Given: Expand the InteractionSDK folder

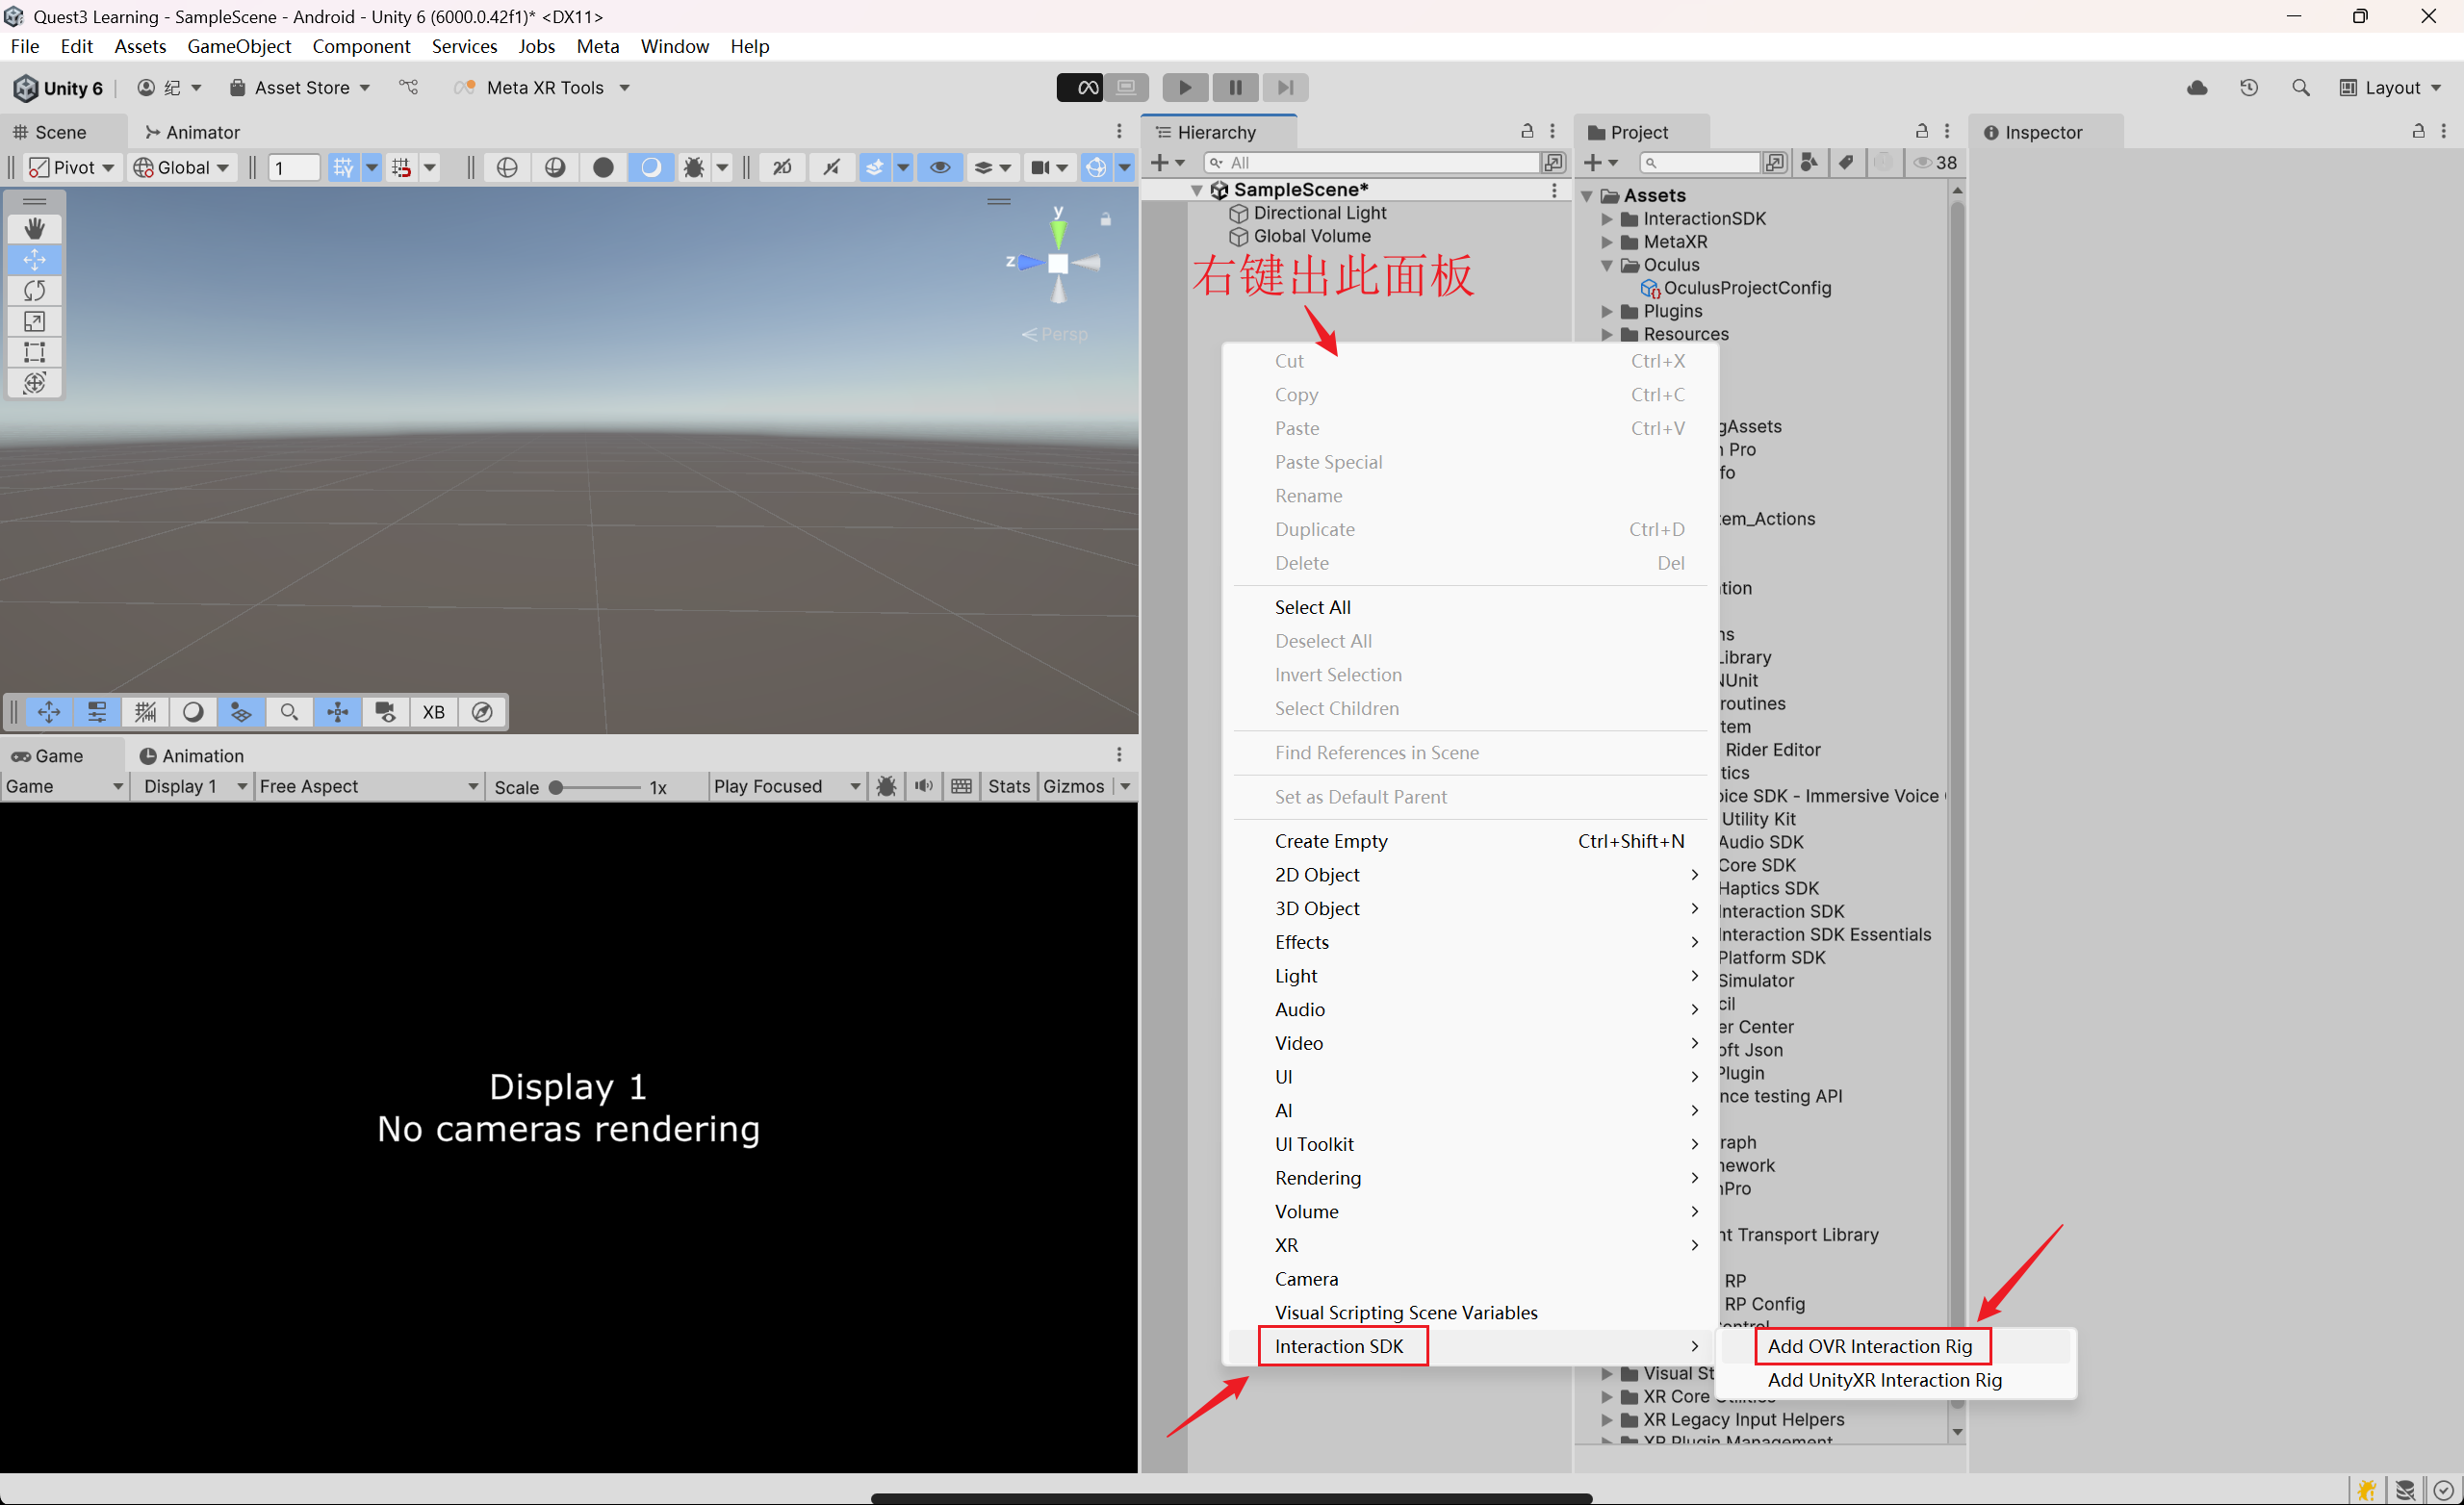Looking at the screenshot, I should [1607, 219].
